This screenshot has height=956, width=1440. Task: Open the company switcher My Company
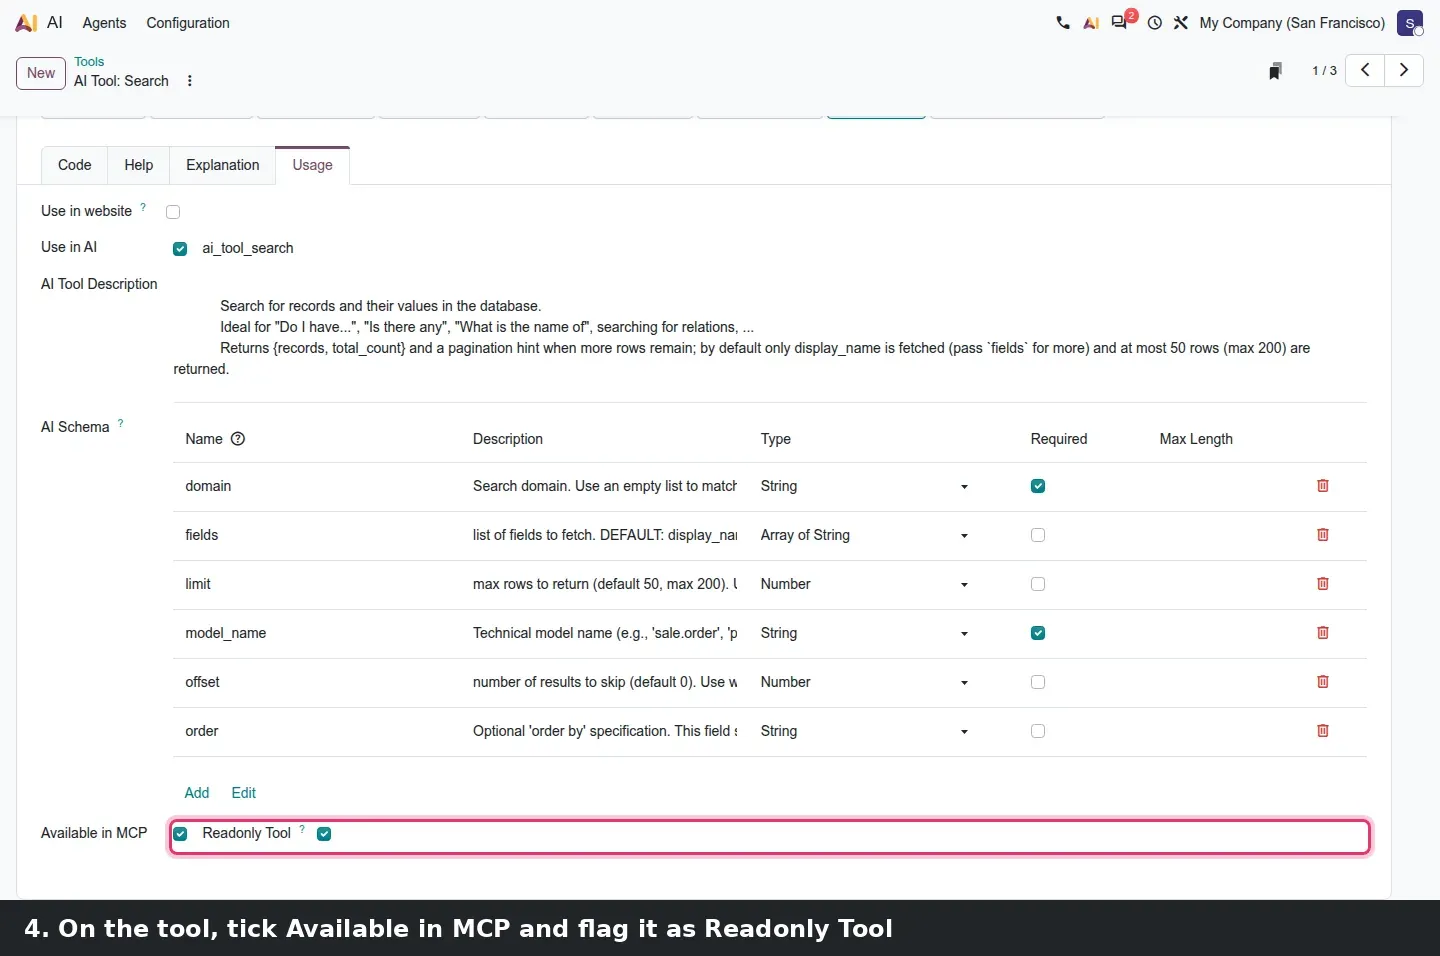(x=1292, y=23)
